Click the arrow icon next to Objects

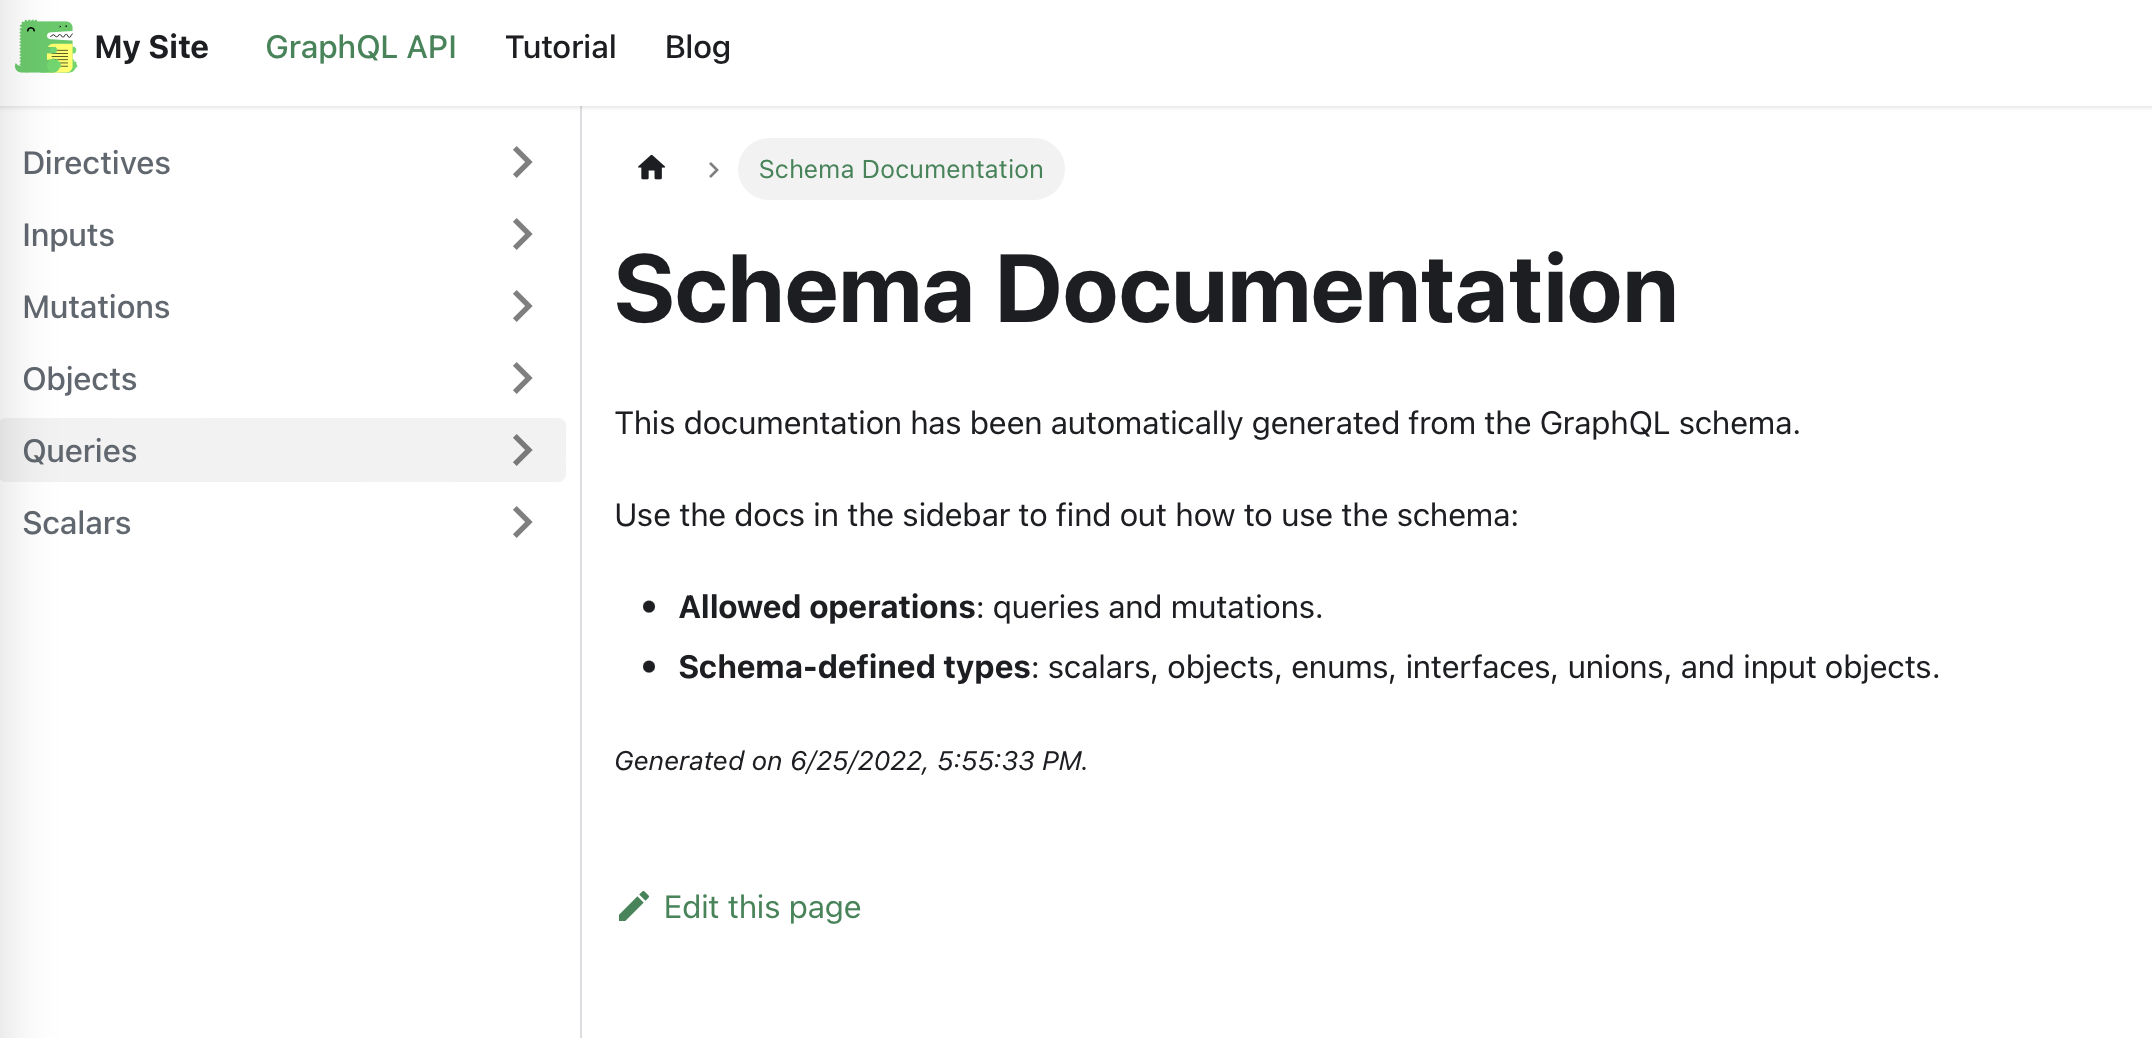pyautogui.click(x=522, y=378)
